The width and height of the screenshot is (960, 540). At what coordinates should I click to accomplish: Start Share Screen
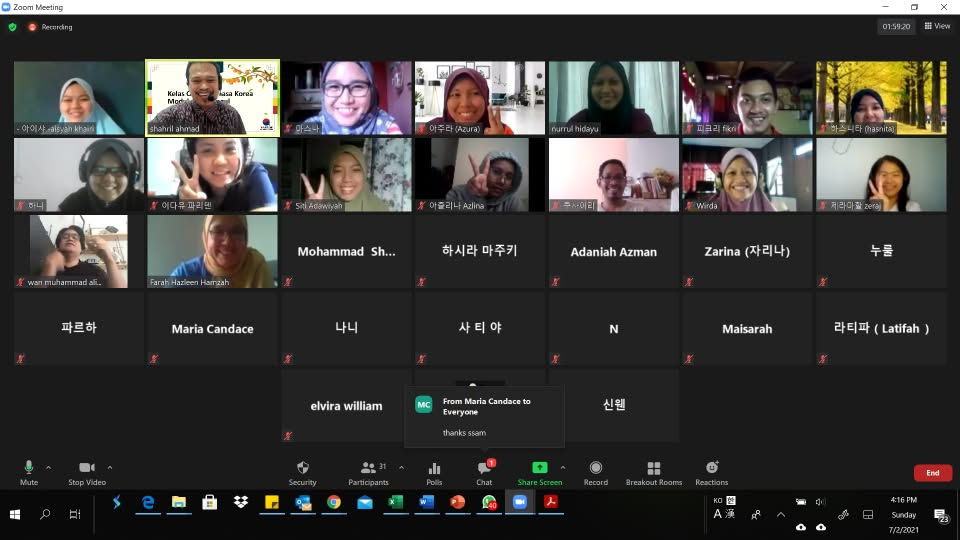coord(539,473)
